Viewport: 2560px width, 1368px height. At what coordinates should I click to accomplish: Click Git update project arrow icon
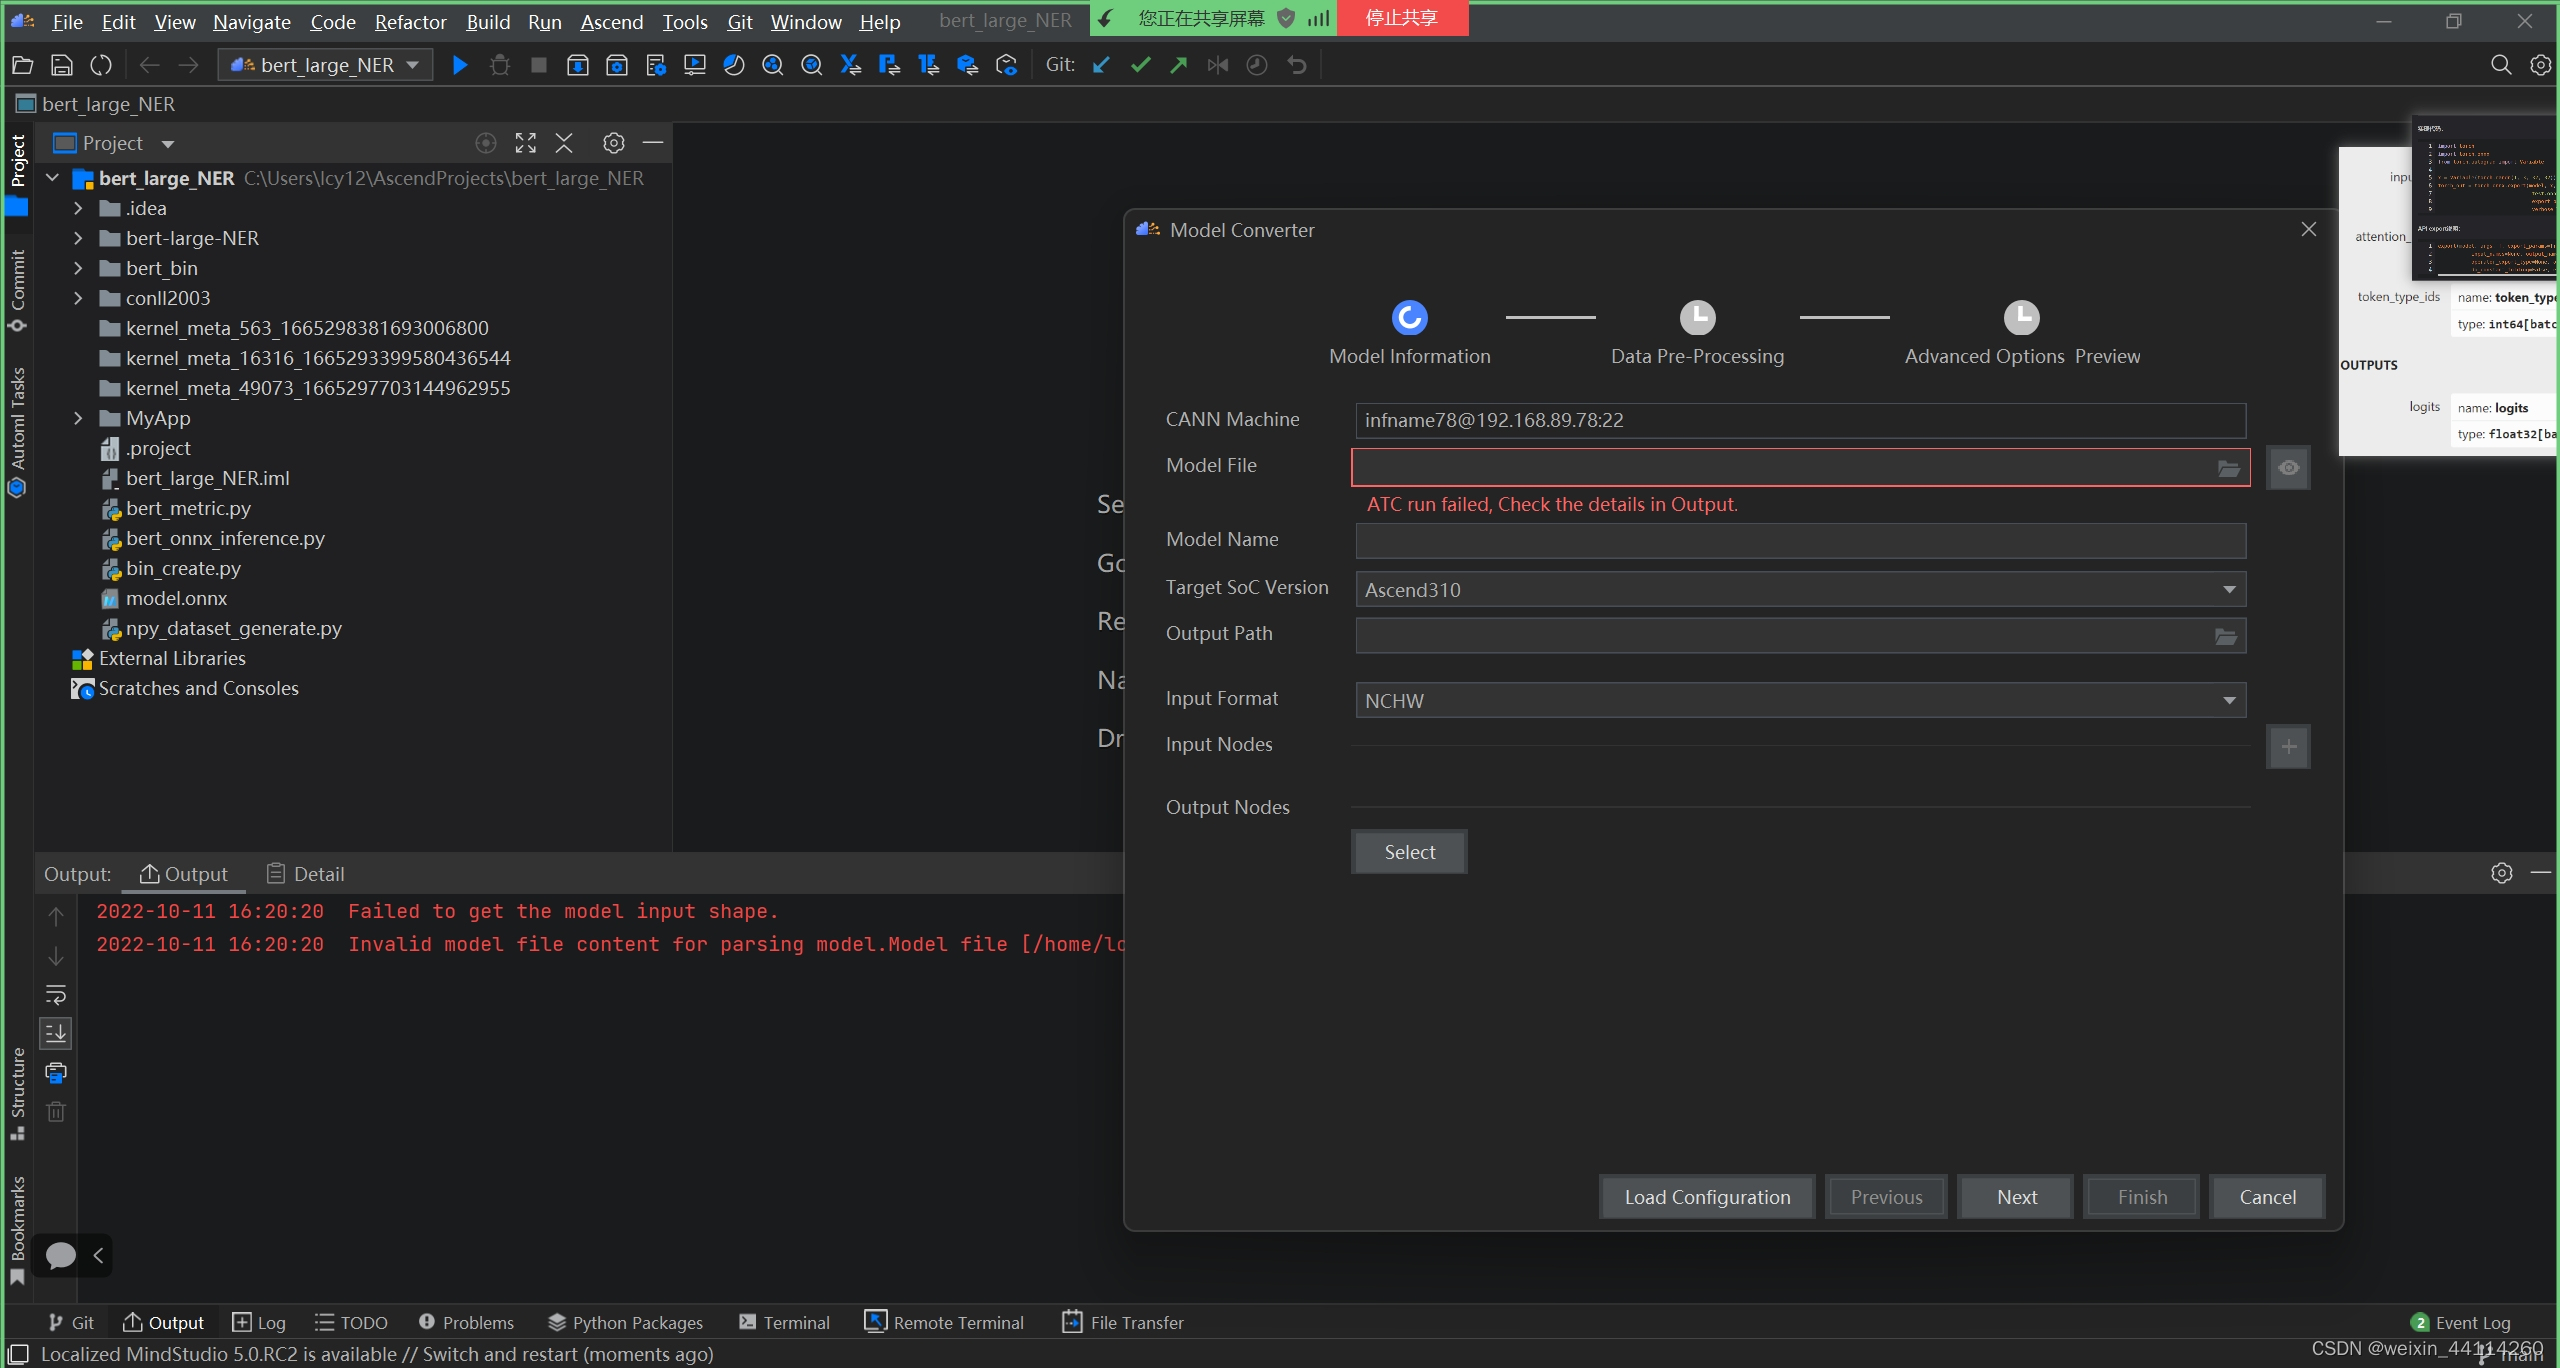tap(1101, 66)
